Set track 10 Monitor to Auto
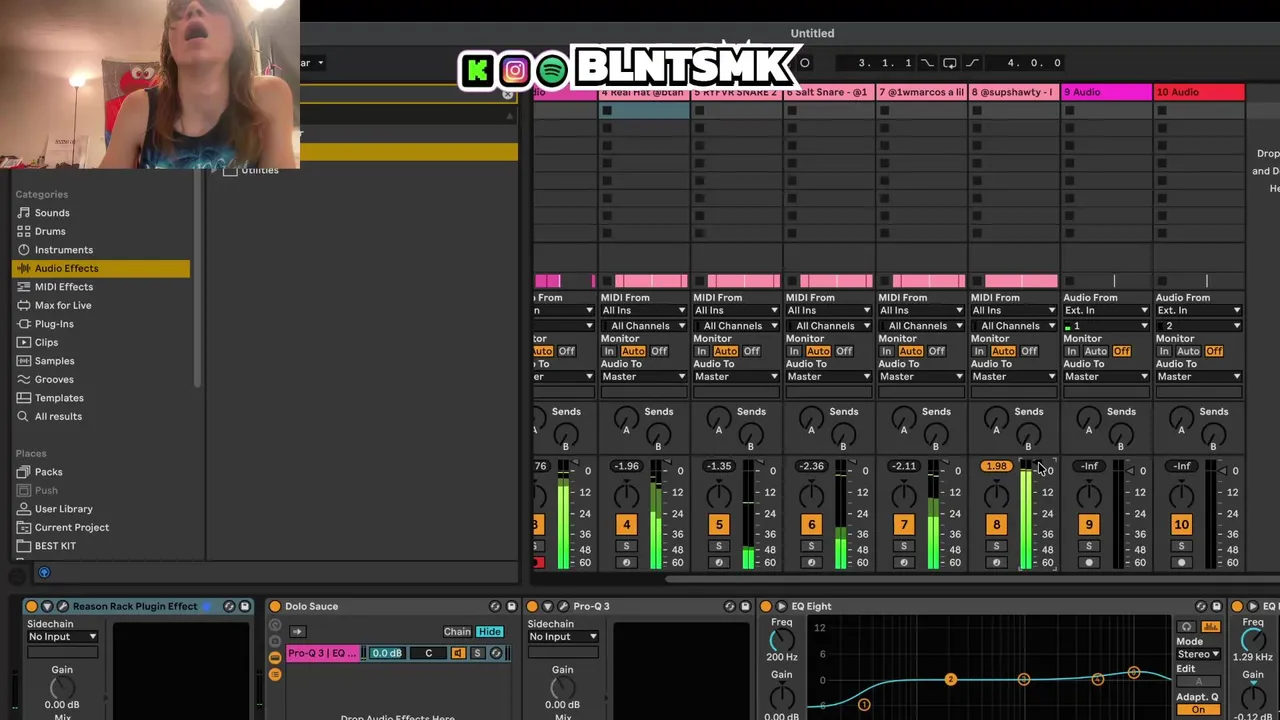Viewport: 1280px width, 720px height. pyautogui.click(x=1188, y=351)
